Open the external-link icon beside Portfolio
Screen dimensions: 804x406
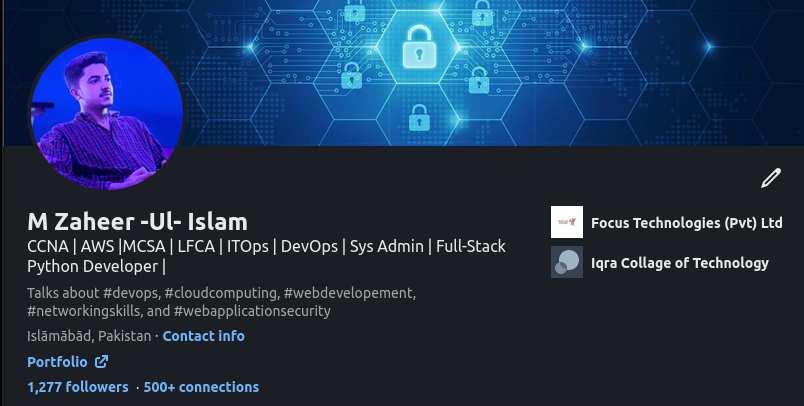101,362
